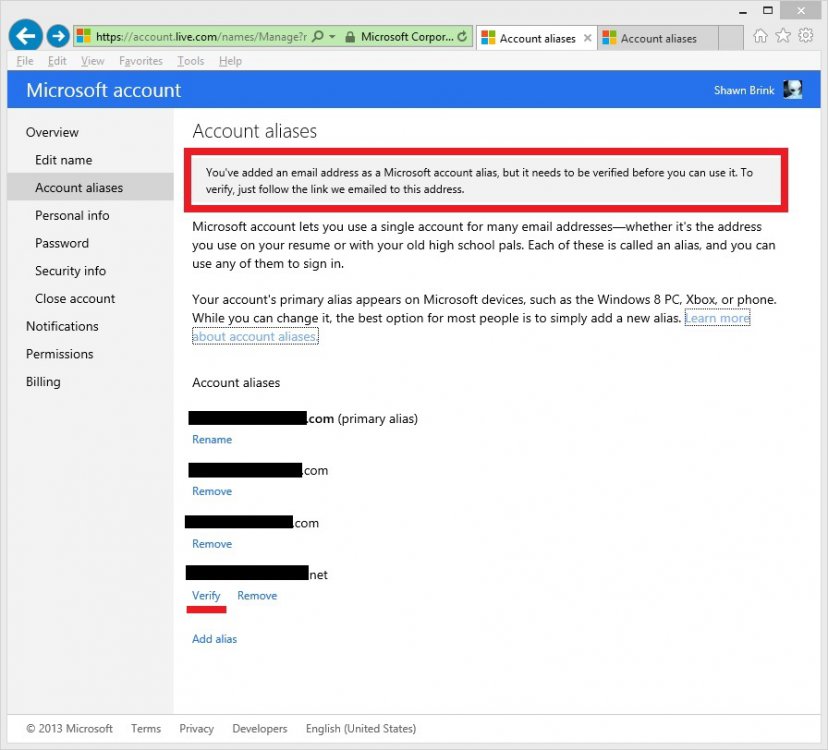Select Security info in the sidebar
The height and width of the screenshot is (750, 828).
tap(70, 270)
